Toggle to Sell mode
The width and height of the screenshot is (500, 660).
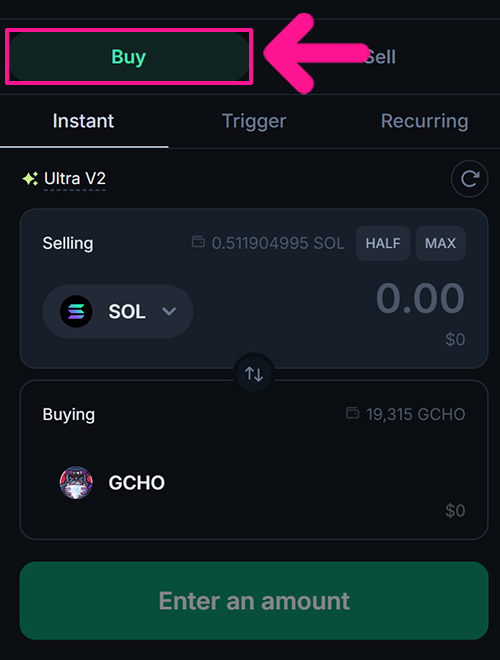pyautogui.click(x=380, y=57)
